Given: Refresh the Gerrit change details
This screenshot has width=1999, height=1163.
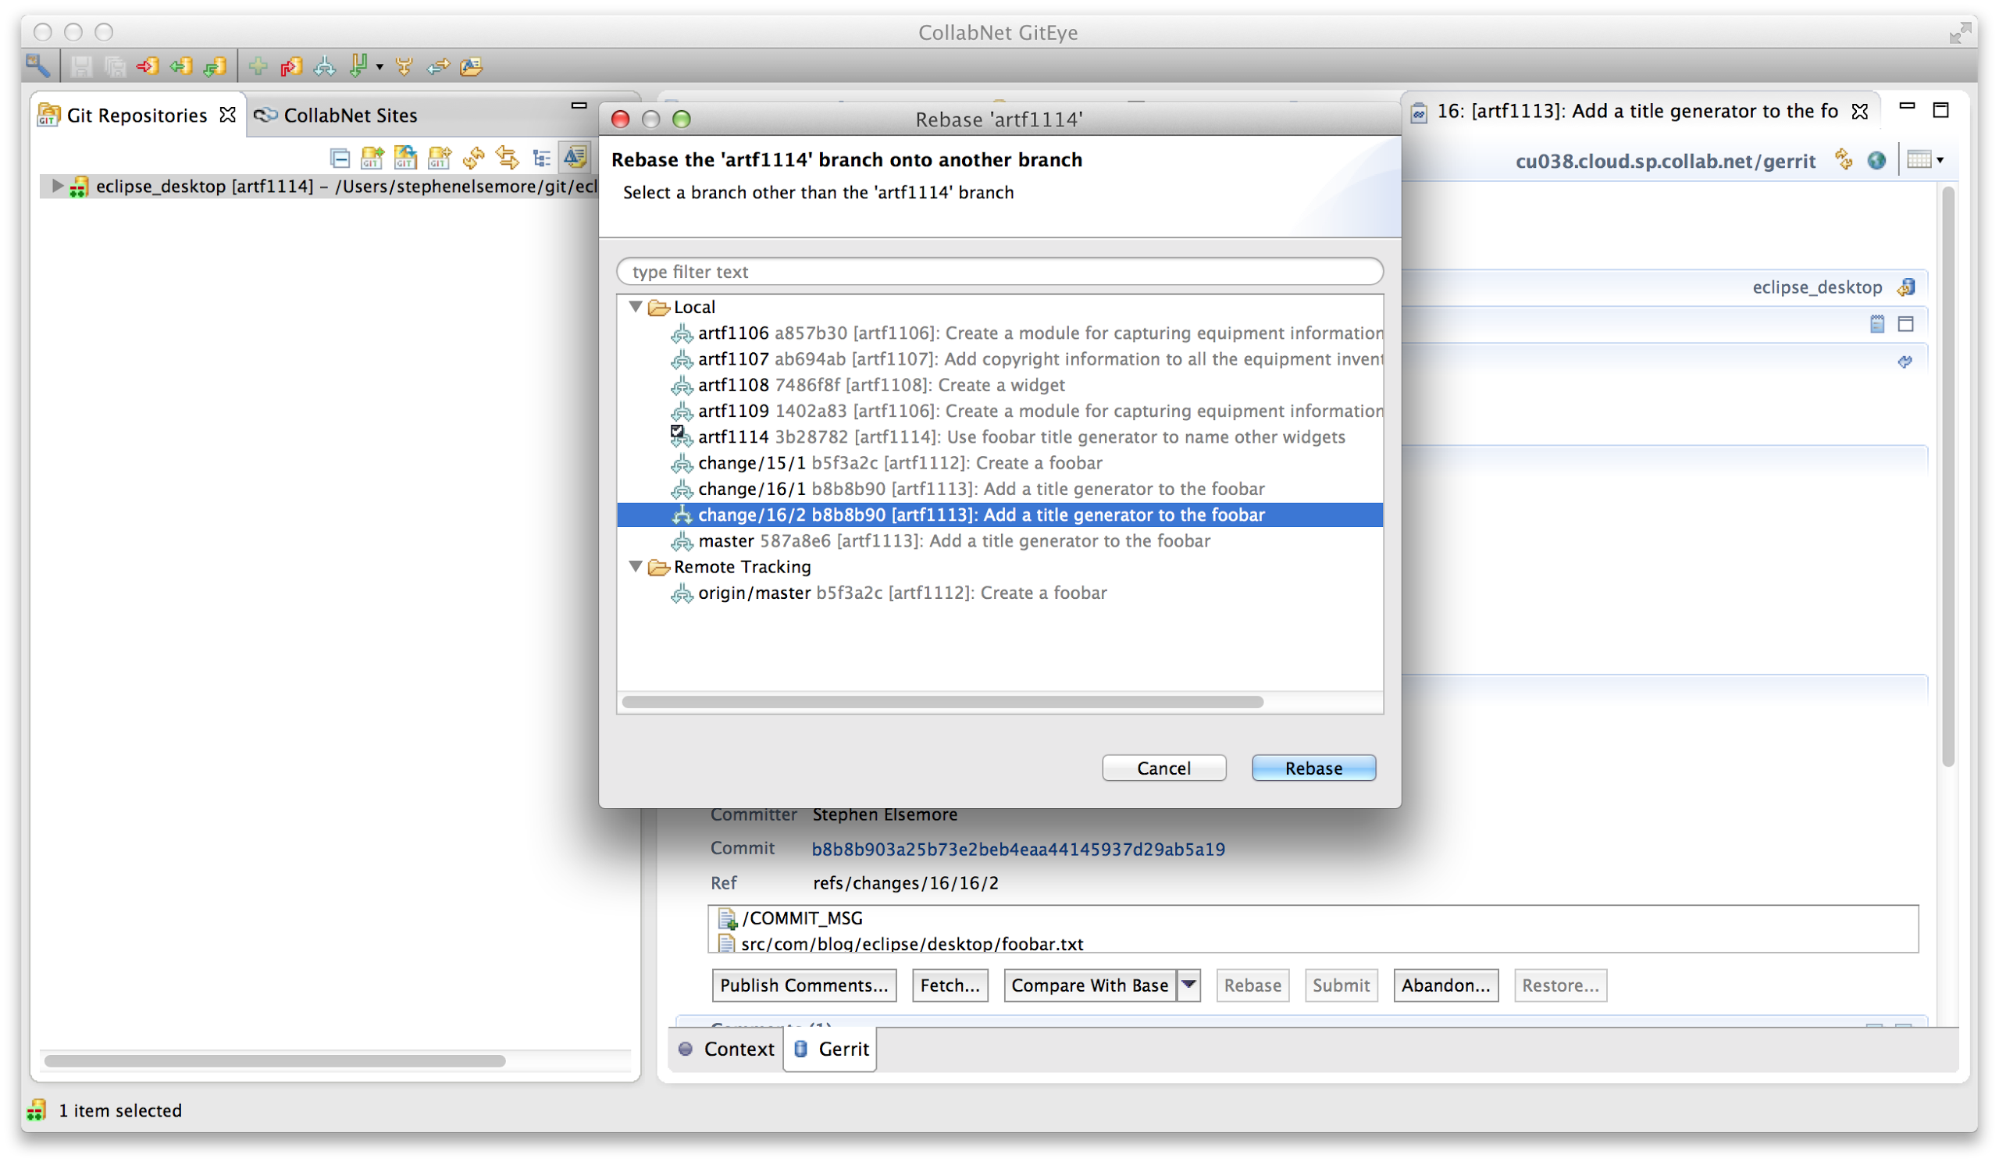Looking at the screenshot, I should tap(1843, 160).
